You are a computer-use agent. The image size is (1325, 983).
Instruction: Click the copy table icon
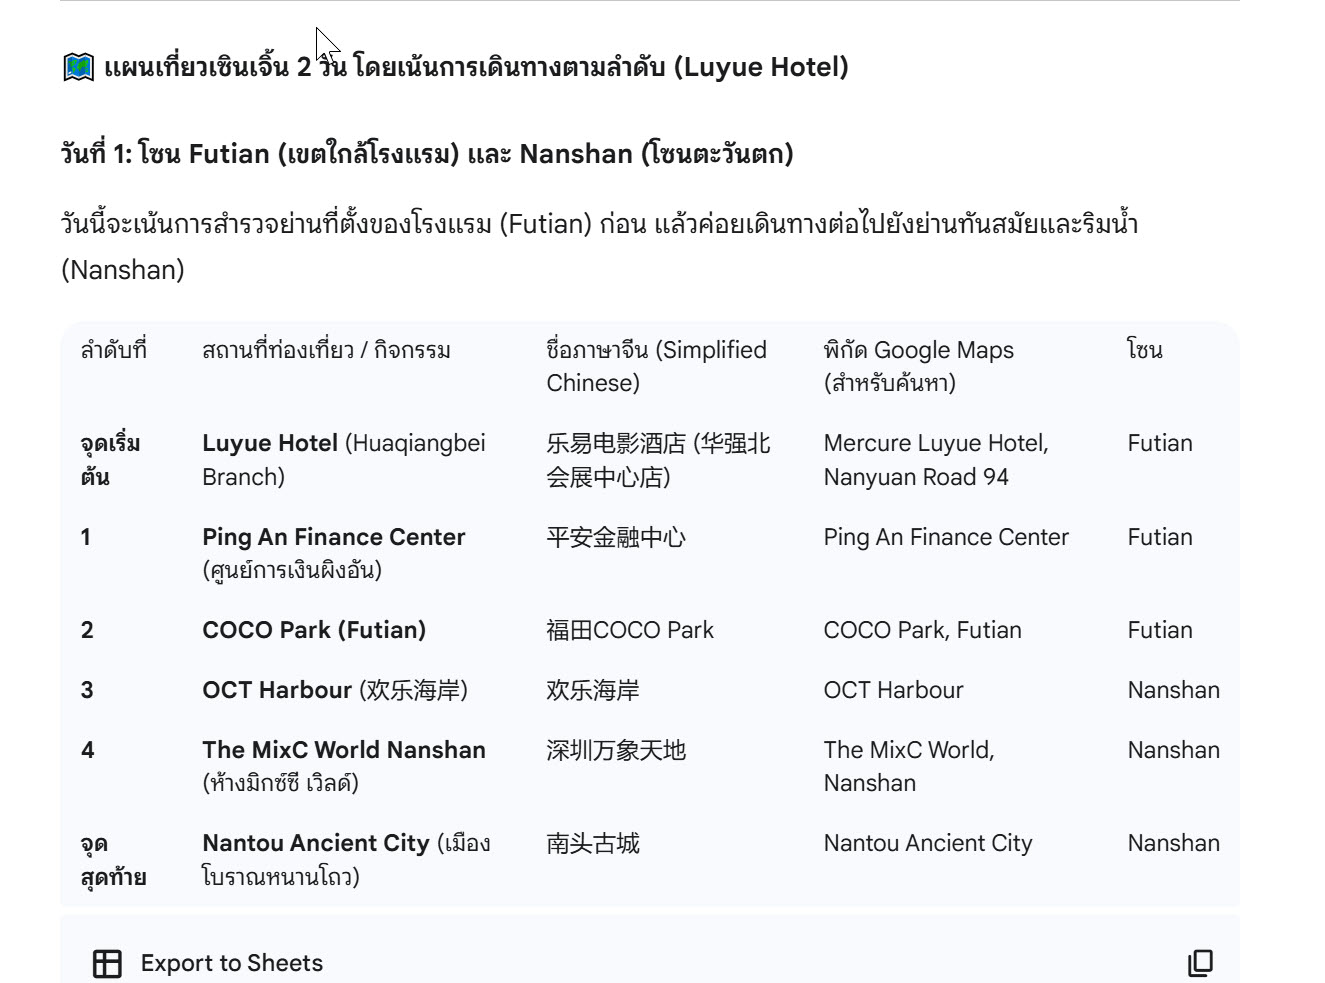[x=1200, y=963]
